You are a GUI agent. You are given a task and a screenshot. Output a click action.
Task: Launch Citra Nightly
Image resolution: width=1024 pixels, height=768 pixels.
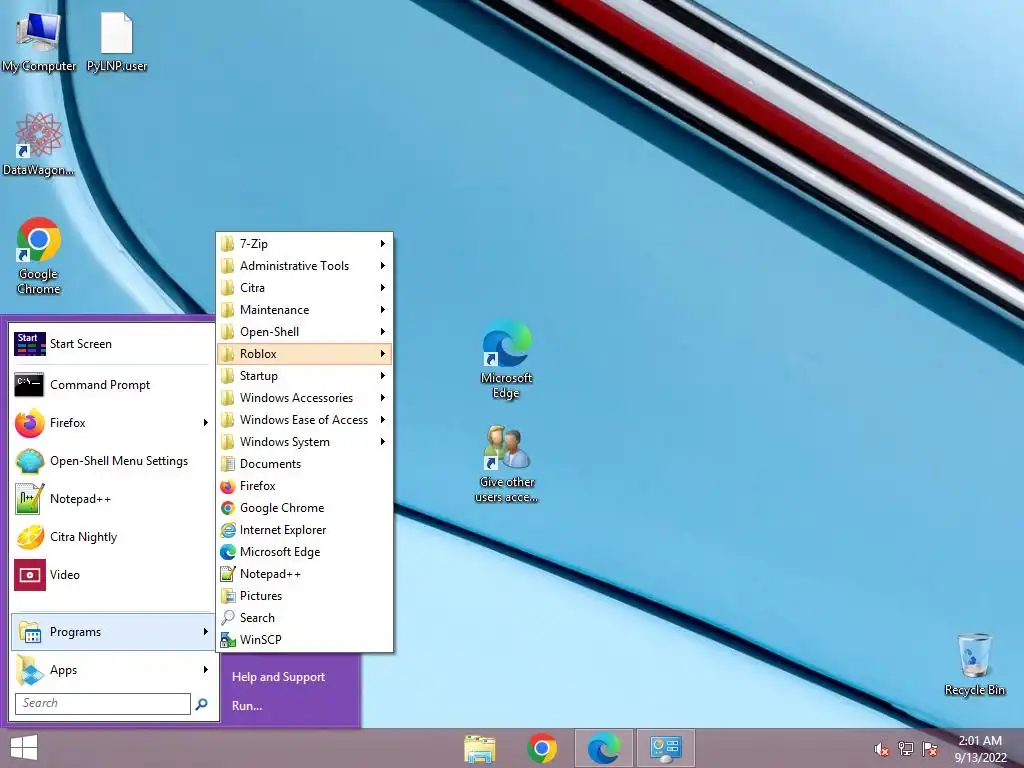tap(113, 536)
